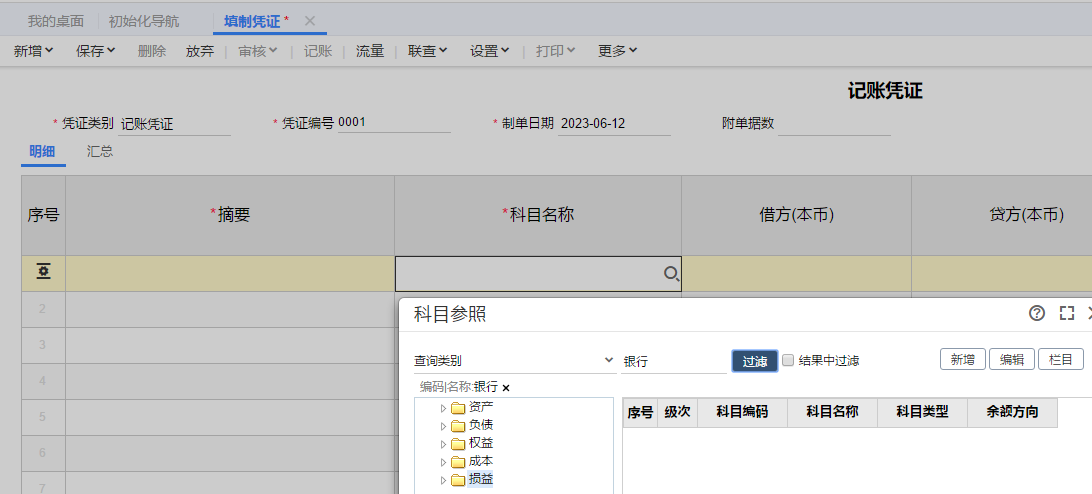
Task: Remove the 银行 filter tag
Action: point(506,387)
